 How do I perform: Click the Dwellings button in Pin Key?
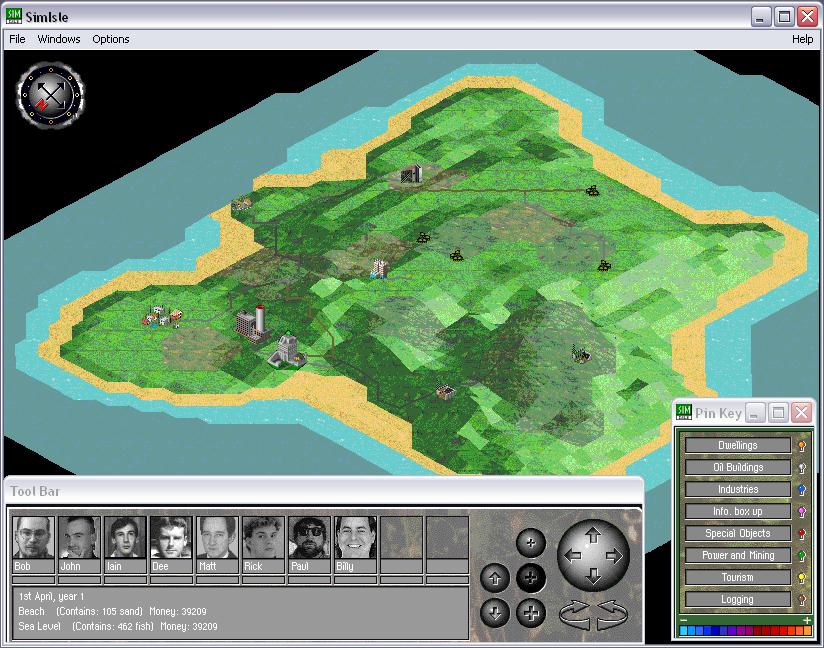tap(738, 446)
